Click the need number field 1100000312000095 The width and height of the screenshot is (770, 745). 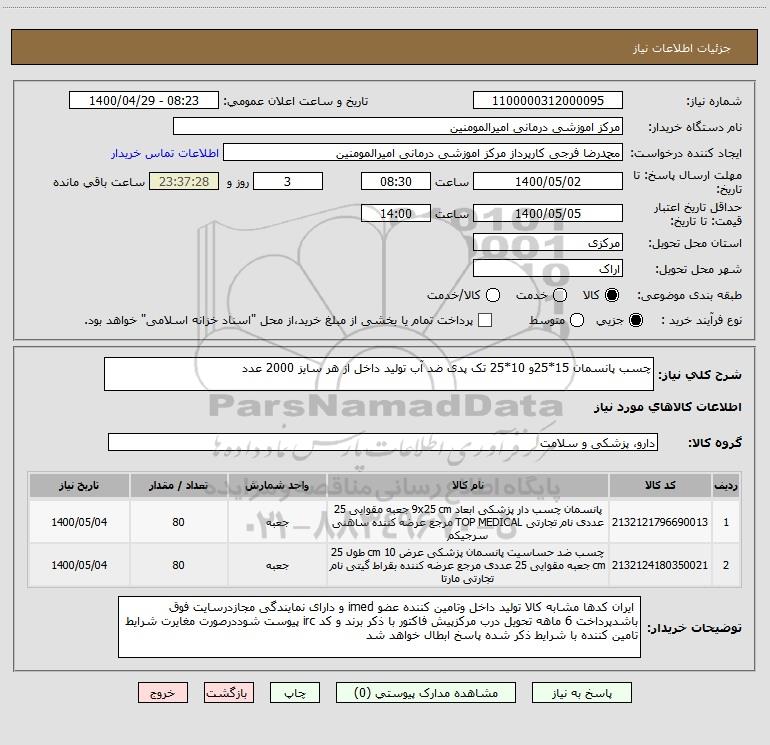(548, 101)
